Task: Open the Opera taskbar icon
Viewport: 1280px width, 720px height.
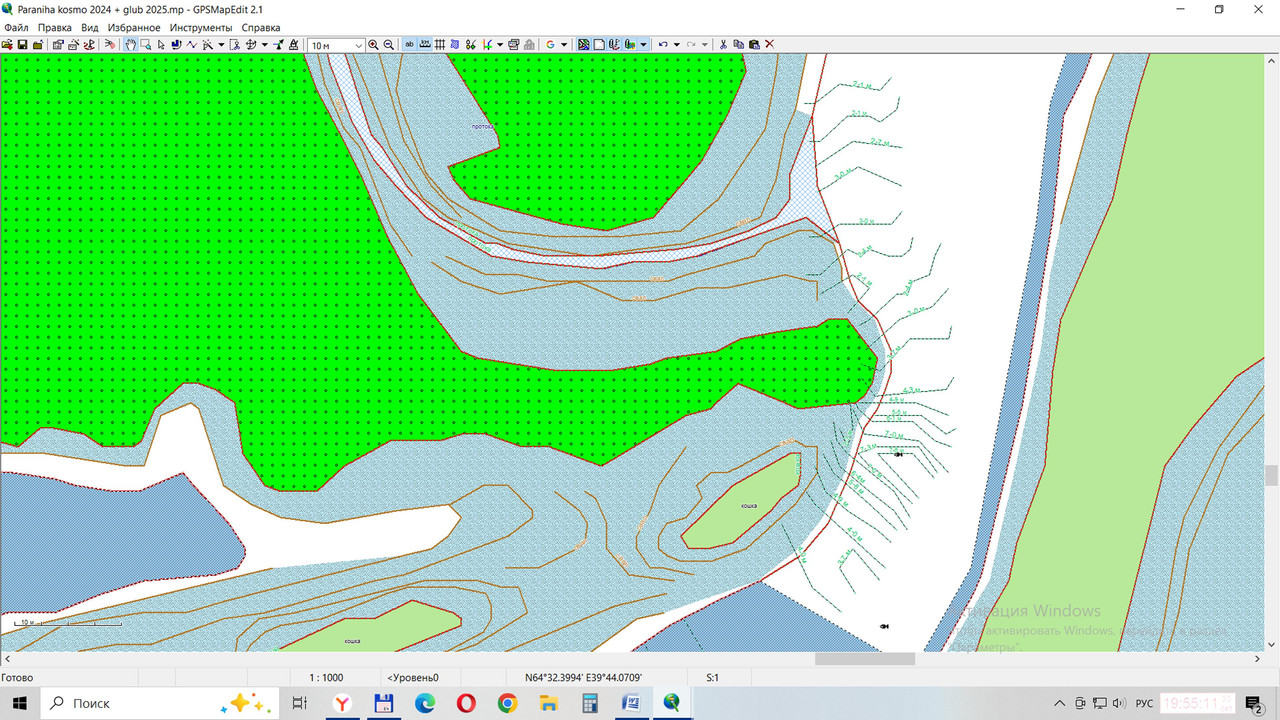Action: (466, 703)
